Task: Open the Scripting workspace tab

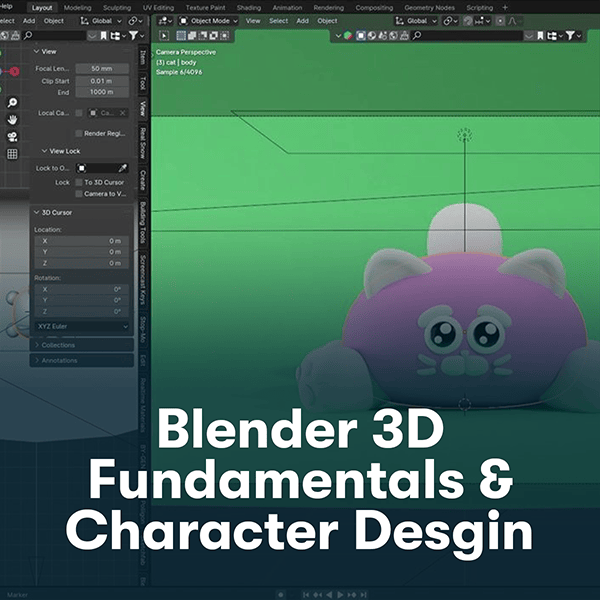Action: pyautogui.click(x=479, y=8)
